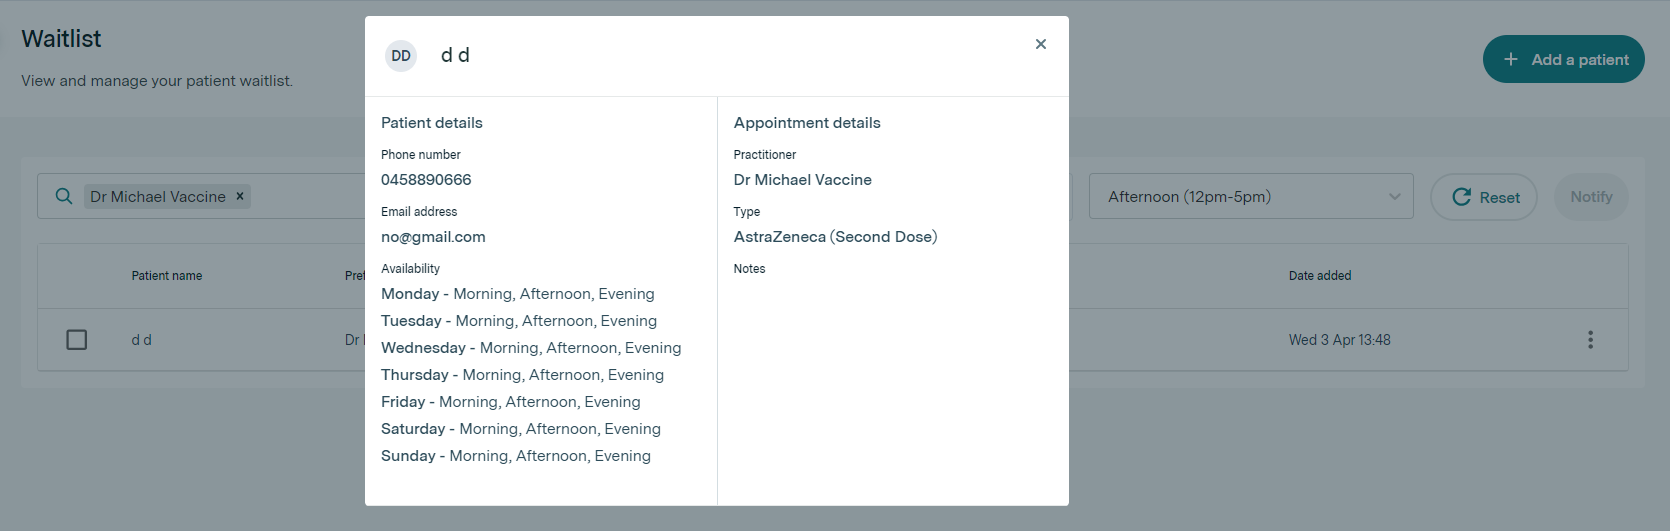Click the phone number 0458890666

tap(426, 180)
